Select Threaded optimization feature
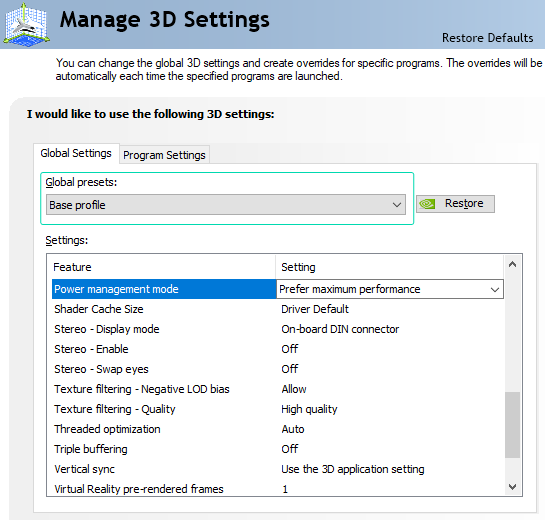 pyautogui.click(x=107, y=429)
